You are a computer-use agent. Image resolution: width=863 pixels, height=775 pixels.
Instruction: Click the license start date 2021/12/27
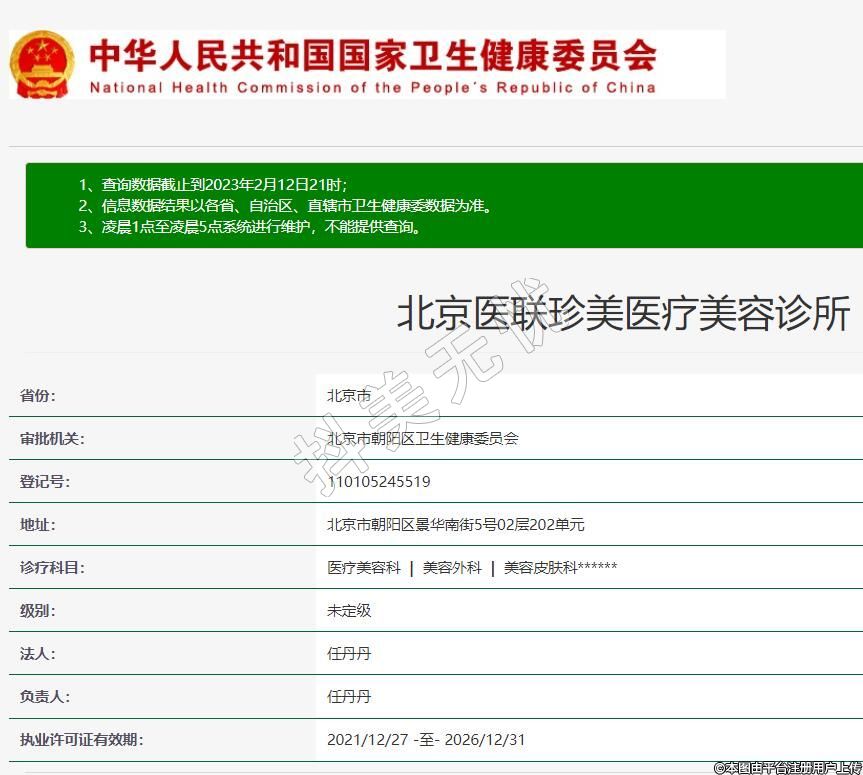(367, 740)
